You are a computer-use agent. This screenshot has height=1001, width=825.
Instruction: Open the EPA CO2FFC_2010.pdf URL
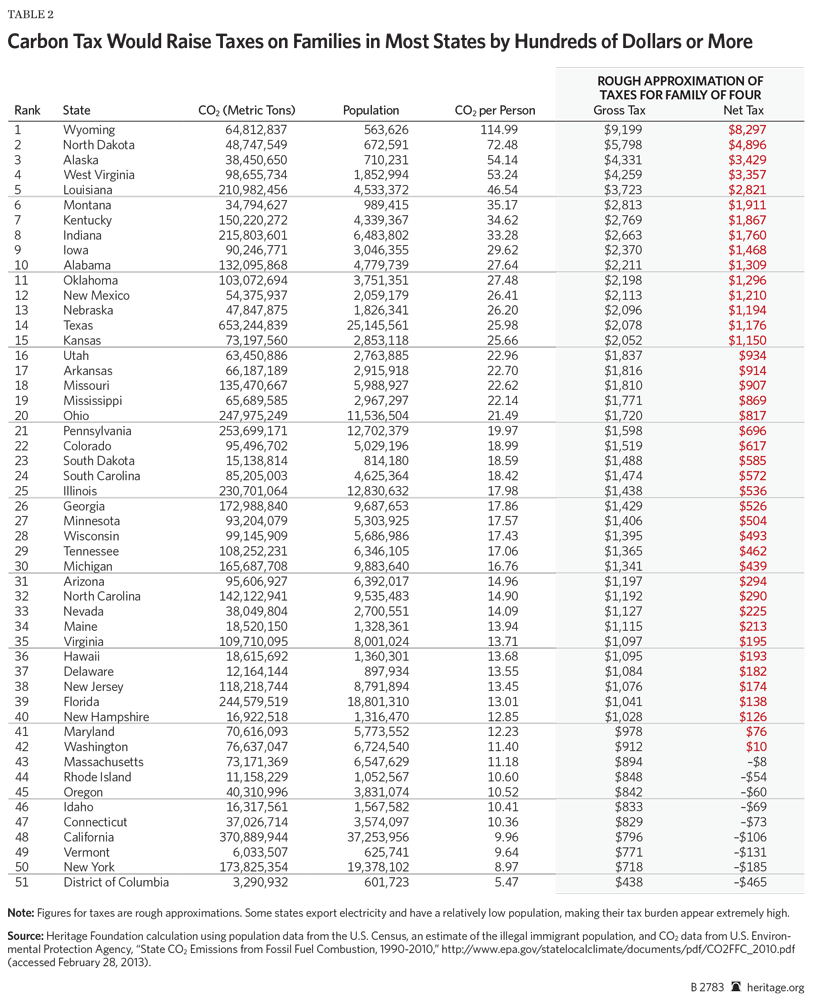[622, 947]
